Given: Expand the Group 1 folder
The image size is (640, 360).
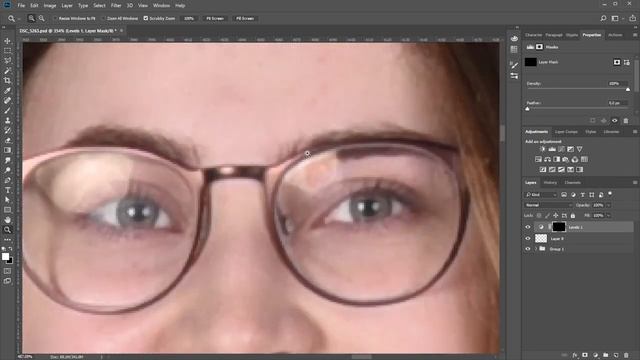Looking at the screenshot, I should pyautogui.click(x=536, y=249).
